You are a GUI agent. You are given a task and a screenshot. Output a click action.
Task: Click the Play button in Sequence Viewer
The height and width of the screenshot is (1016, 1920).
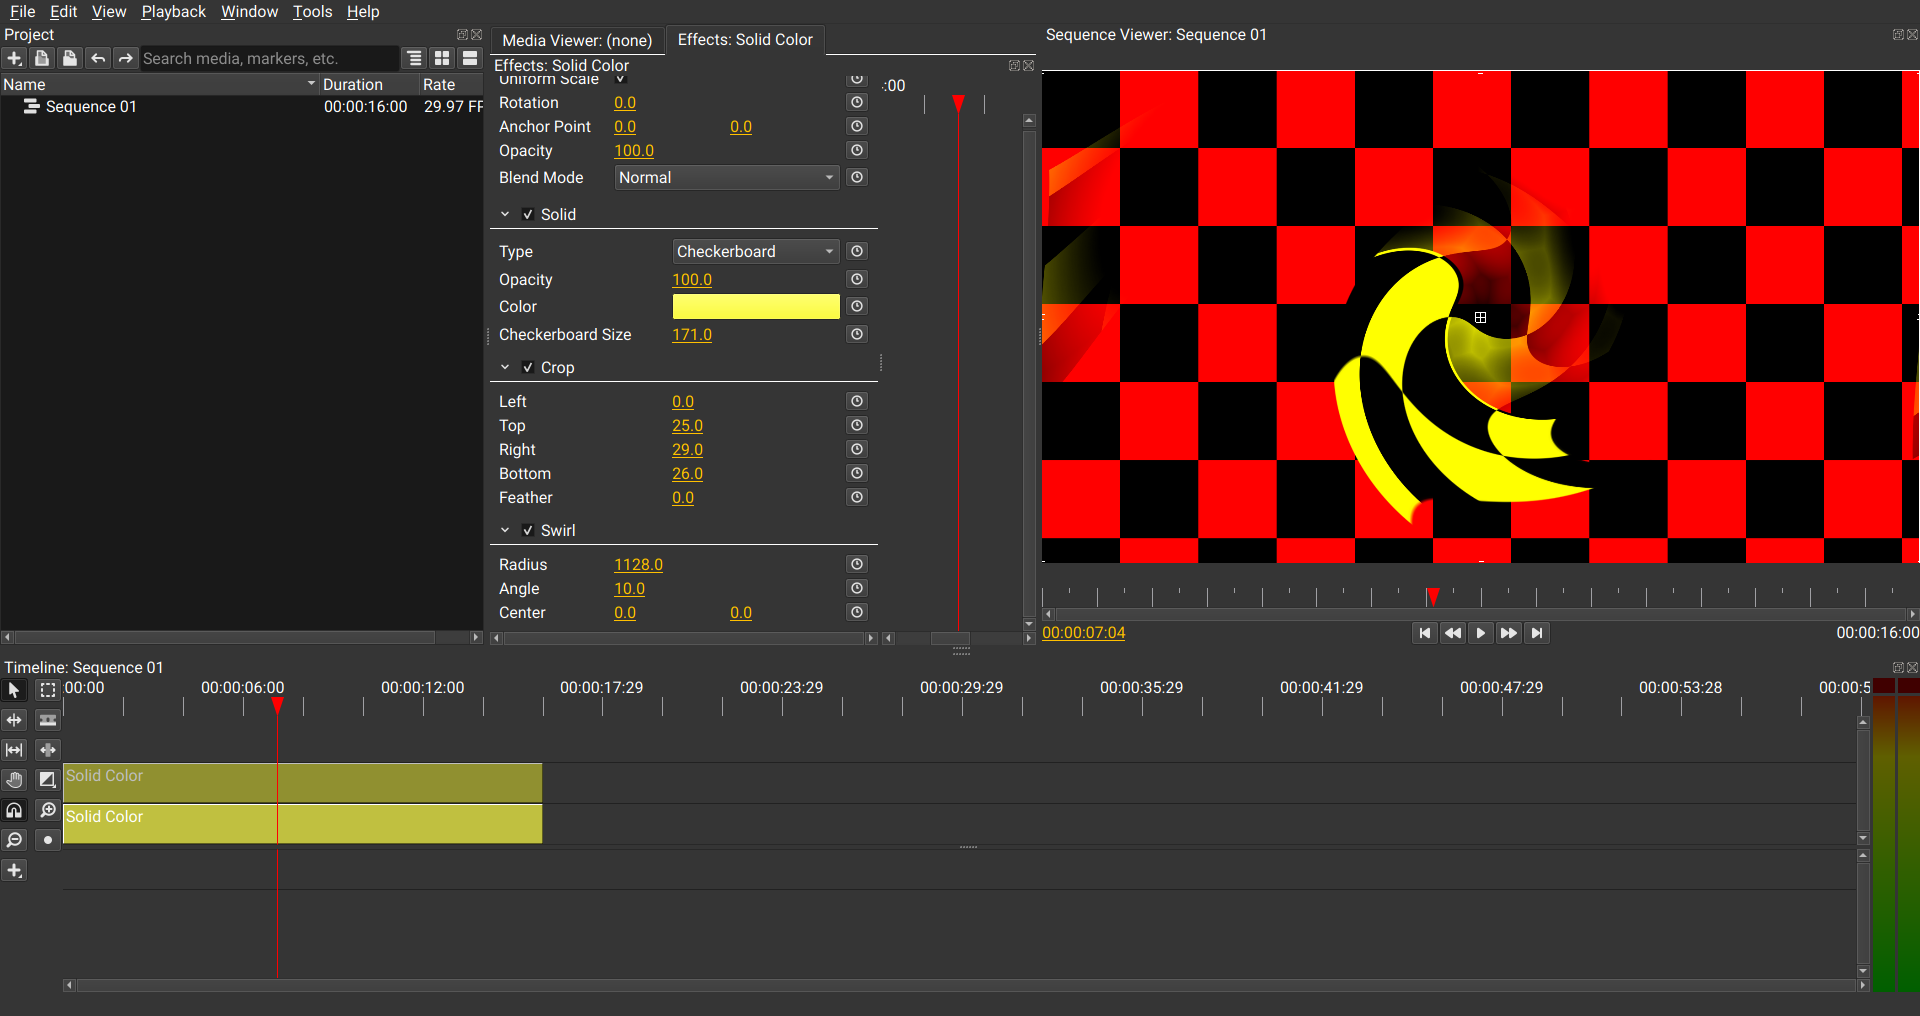(1481, 633)
